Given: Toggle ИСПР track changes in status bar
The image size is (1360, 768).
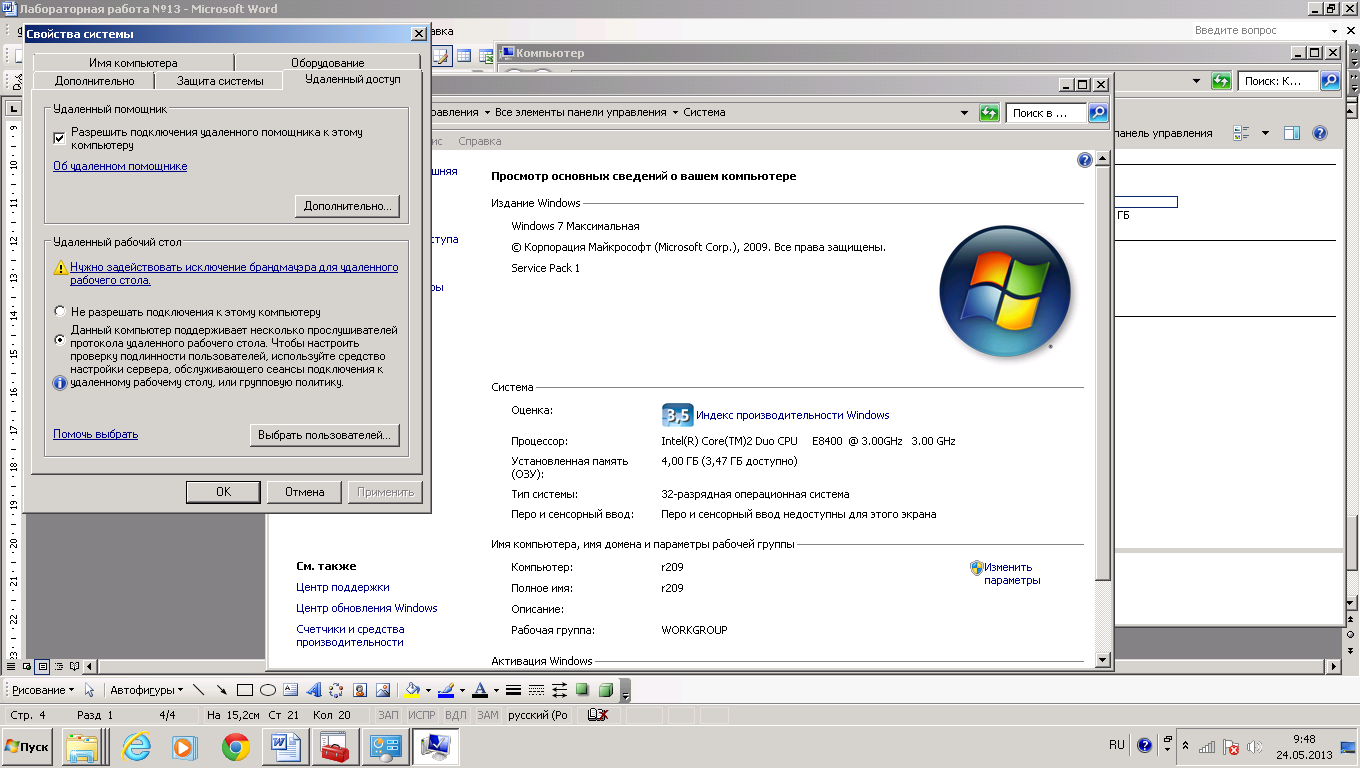Looking at the screenshot, I should coord(422,715).
